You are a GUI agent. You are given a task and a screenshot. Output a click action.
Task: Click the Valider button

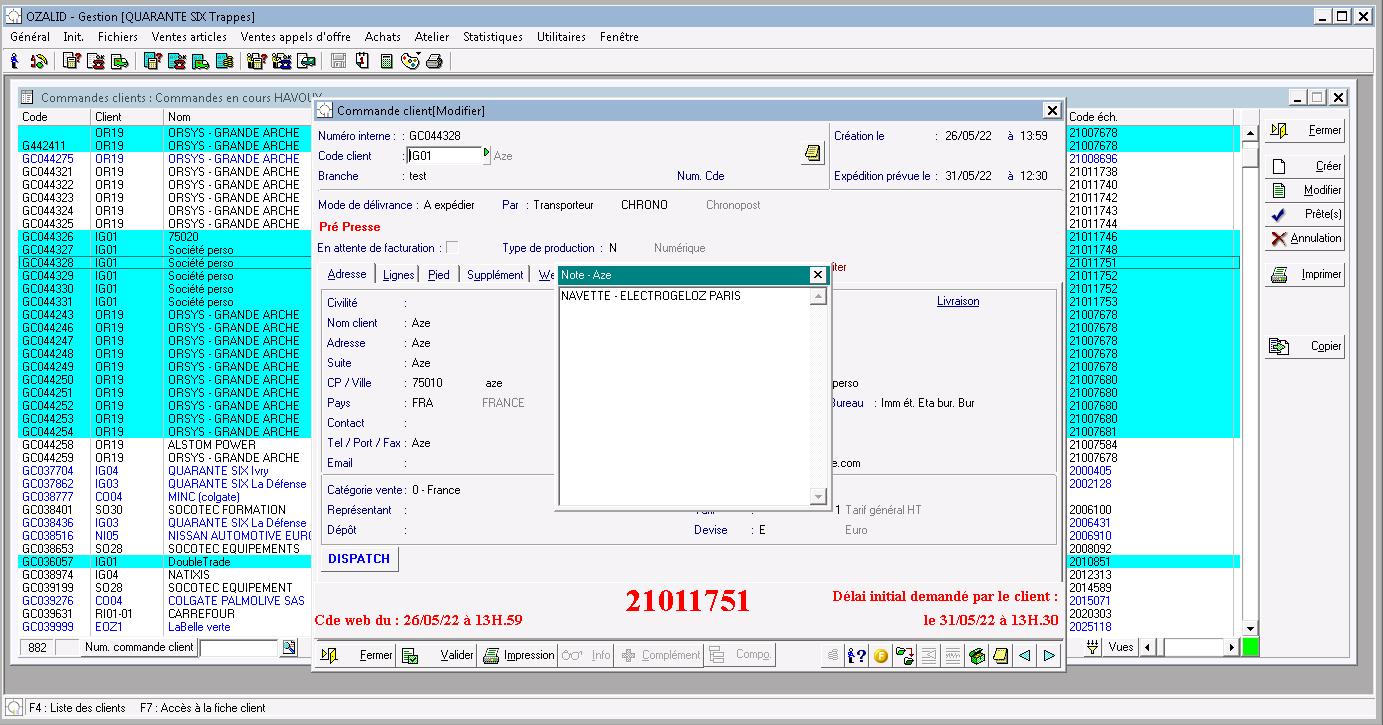point(437,656)
